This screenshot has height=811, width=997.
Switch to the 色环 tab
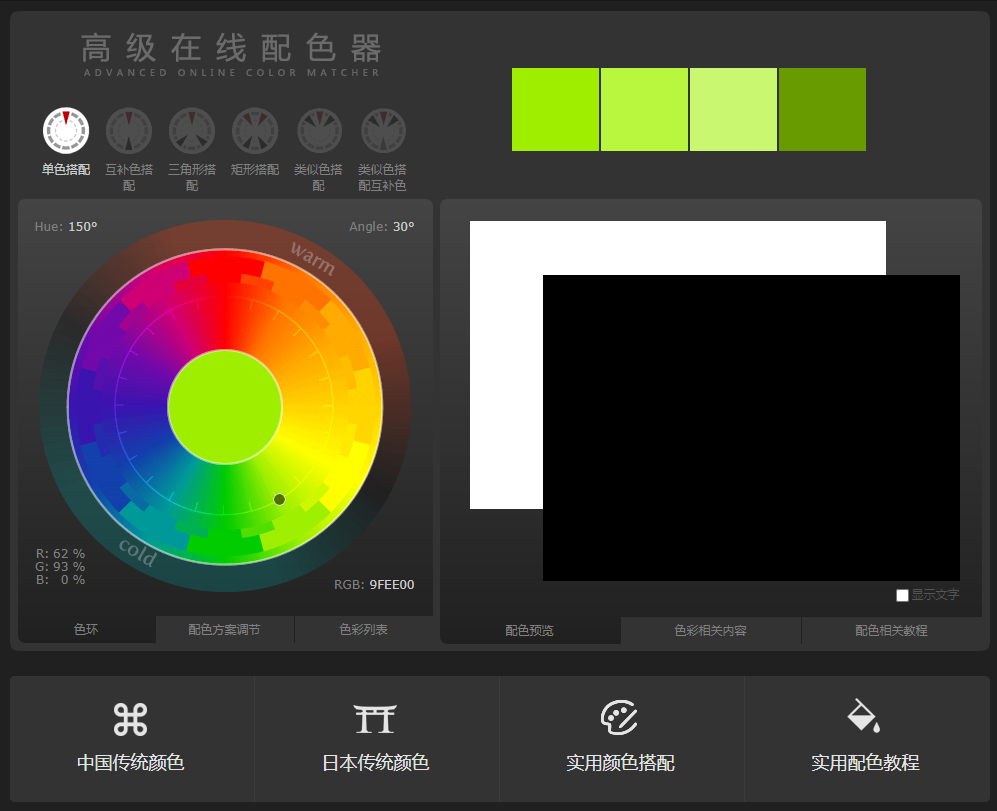coord(86,629)
